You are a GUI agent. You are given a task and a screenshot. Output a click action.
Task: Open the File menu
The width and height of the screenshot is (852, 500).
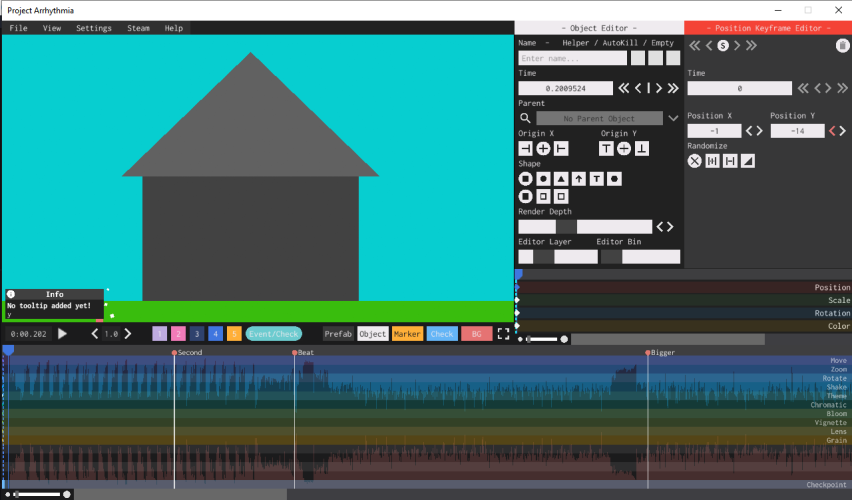pyautogui.click(x=18, y=28)
